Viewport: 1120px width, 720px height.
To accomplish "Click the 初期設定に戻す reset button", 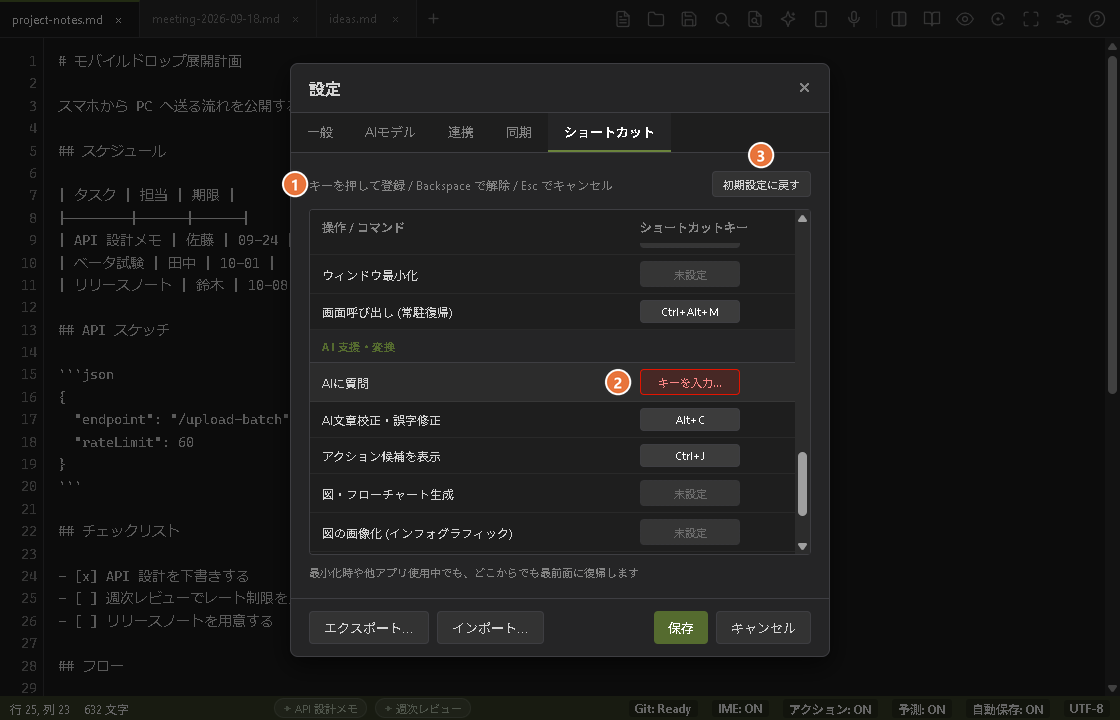I will tap(761, 184).
